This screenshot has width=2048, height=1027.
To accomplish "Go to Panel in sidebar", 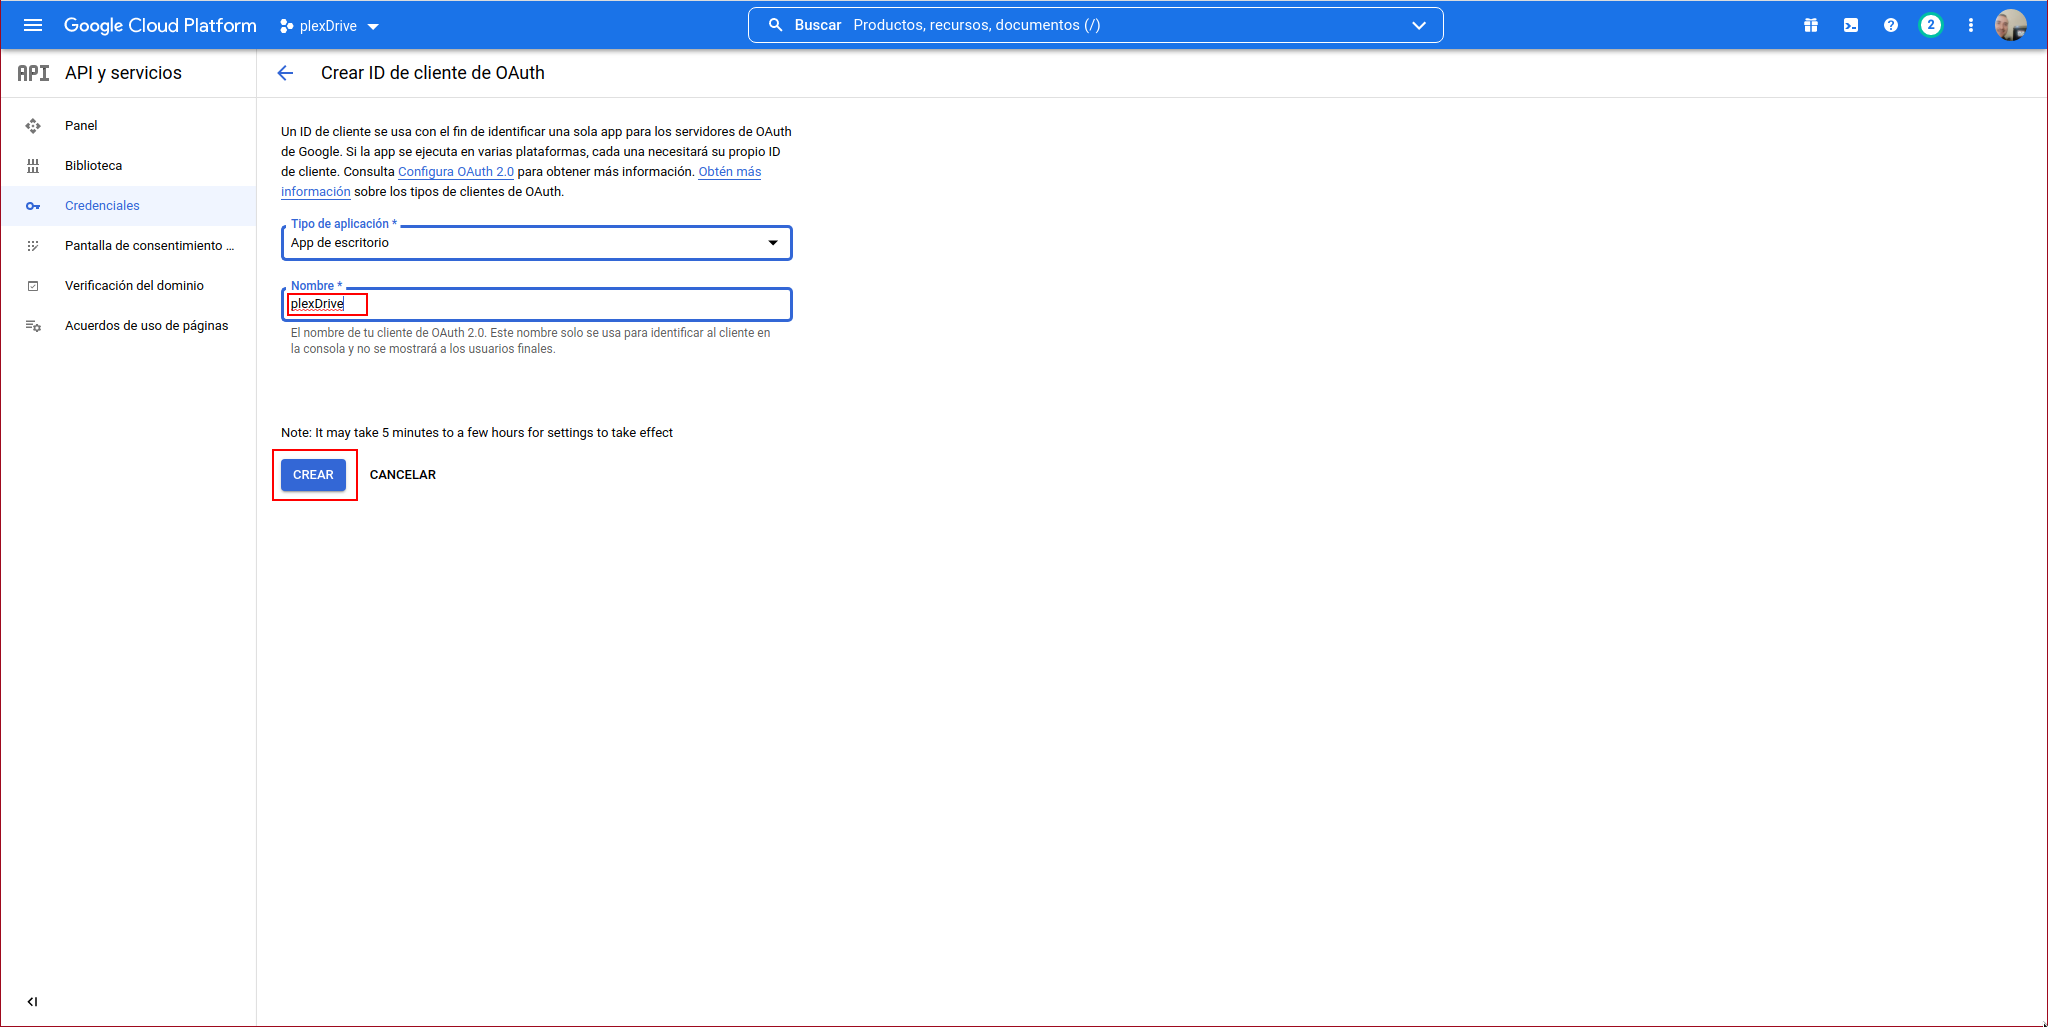I will (81, 125).
